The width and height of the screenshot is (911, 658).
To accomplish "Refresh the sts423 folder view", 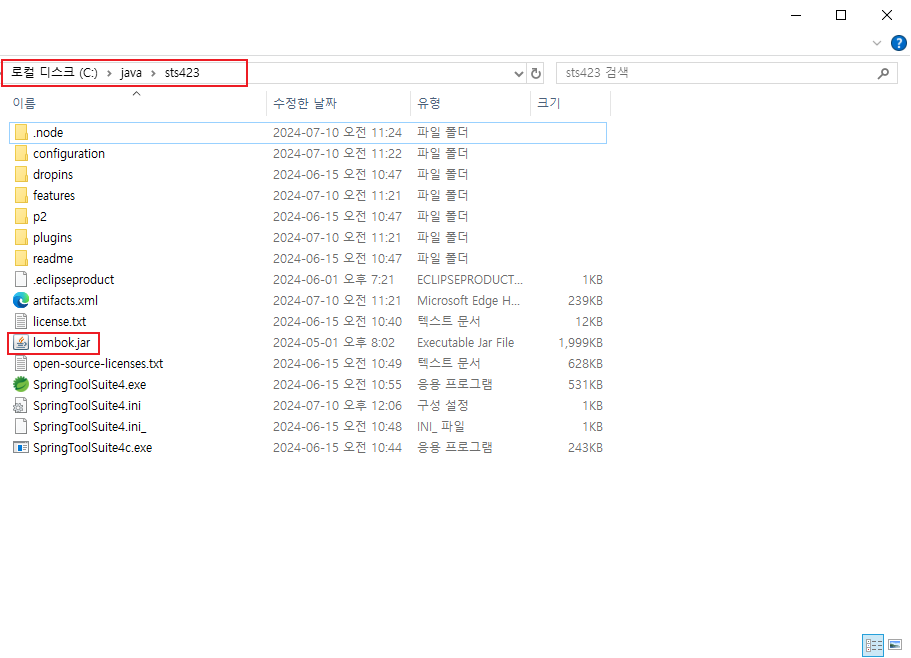I will (536, 73).
